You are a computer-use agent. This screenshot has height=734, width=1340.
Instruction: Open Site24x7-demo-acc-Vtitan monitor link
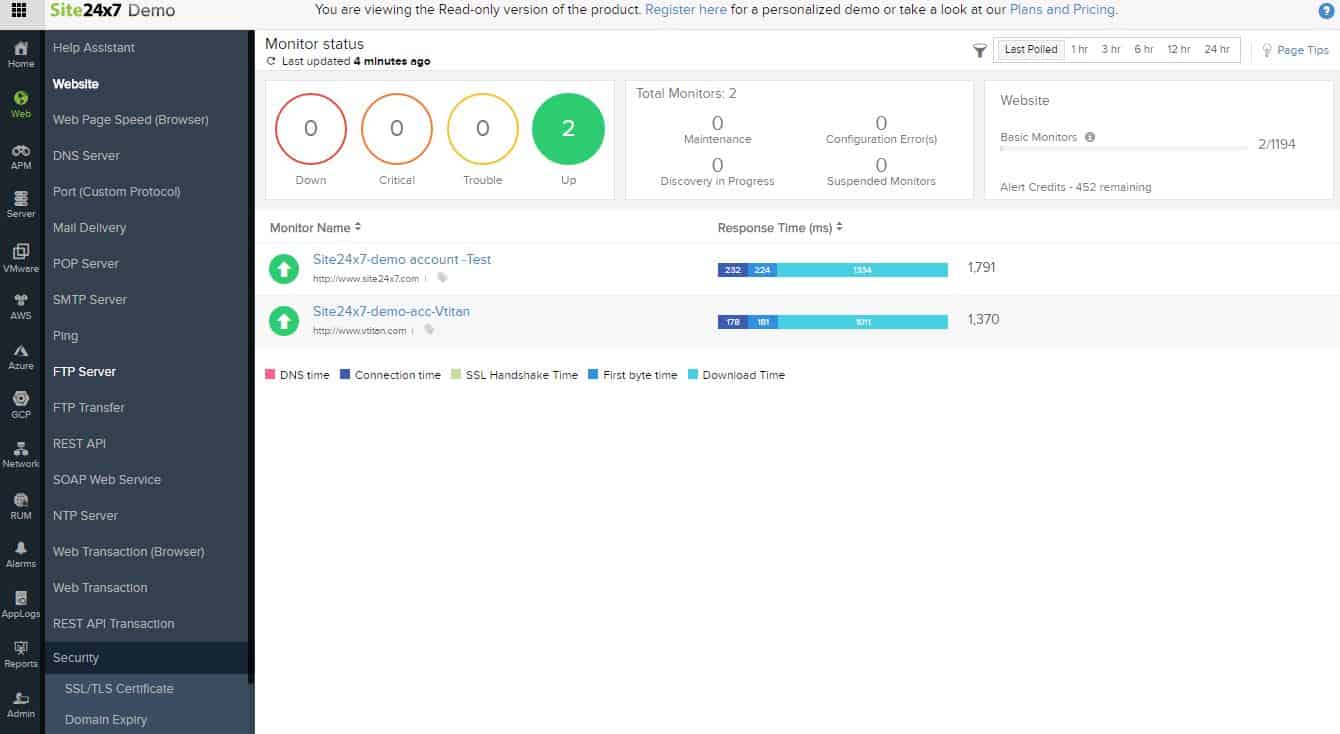(x=391, y=311)
